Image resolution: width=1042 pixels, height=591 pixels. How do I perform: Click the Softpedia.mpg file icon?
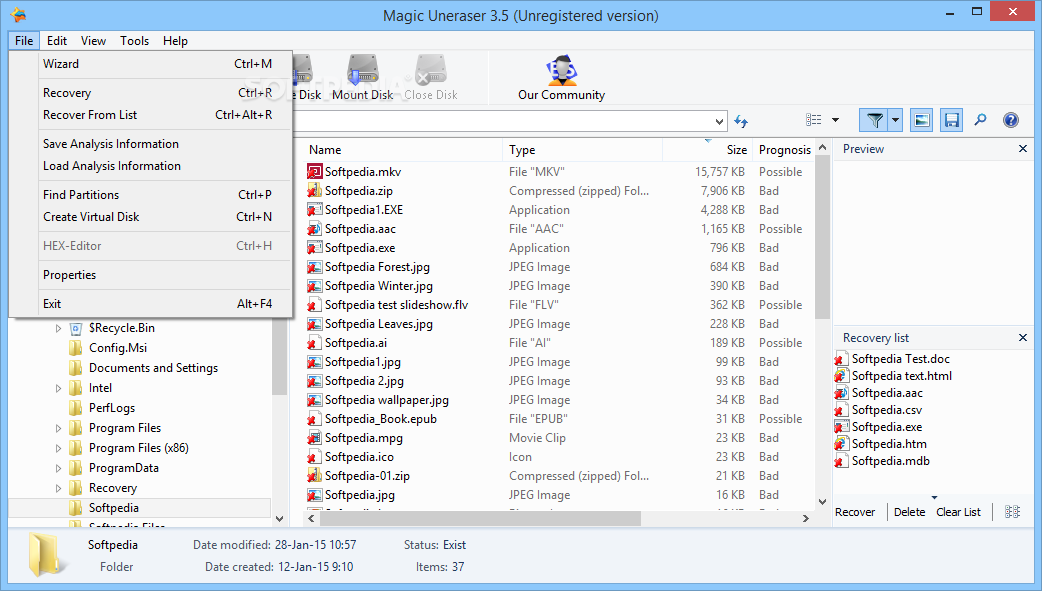[314, 438]
